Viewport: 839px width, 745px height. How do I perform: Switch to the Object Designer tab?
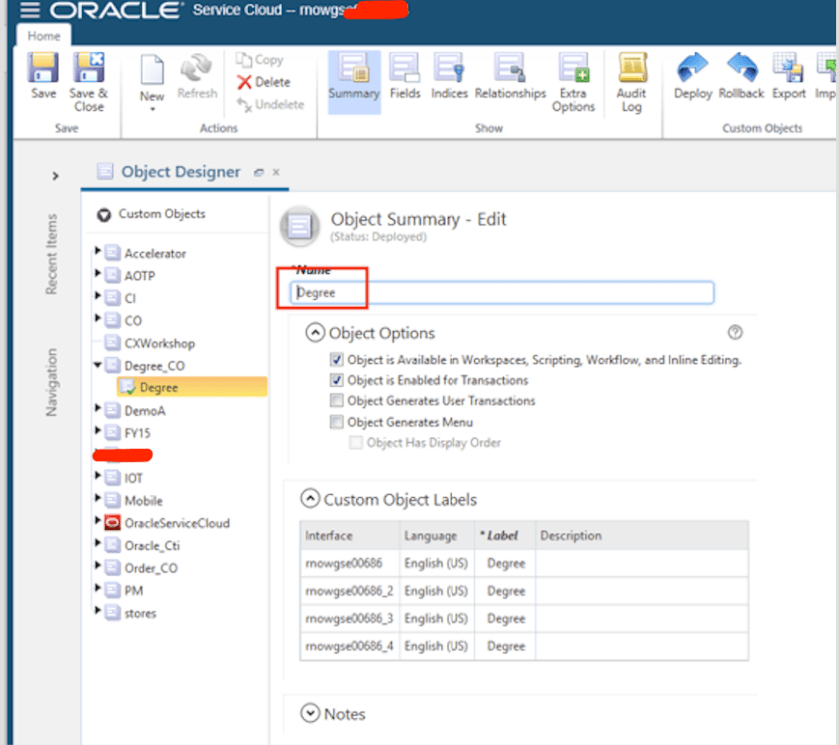coord(180,172)
